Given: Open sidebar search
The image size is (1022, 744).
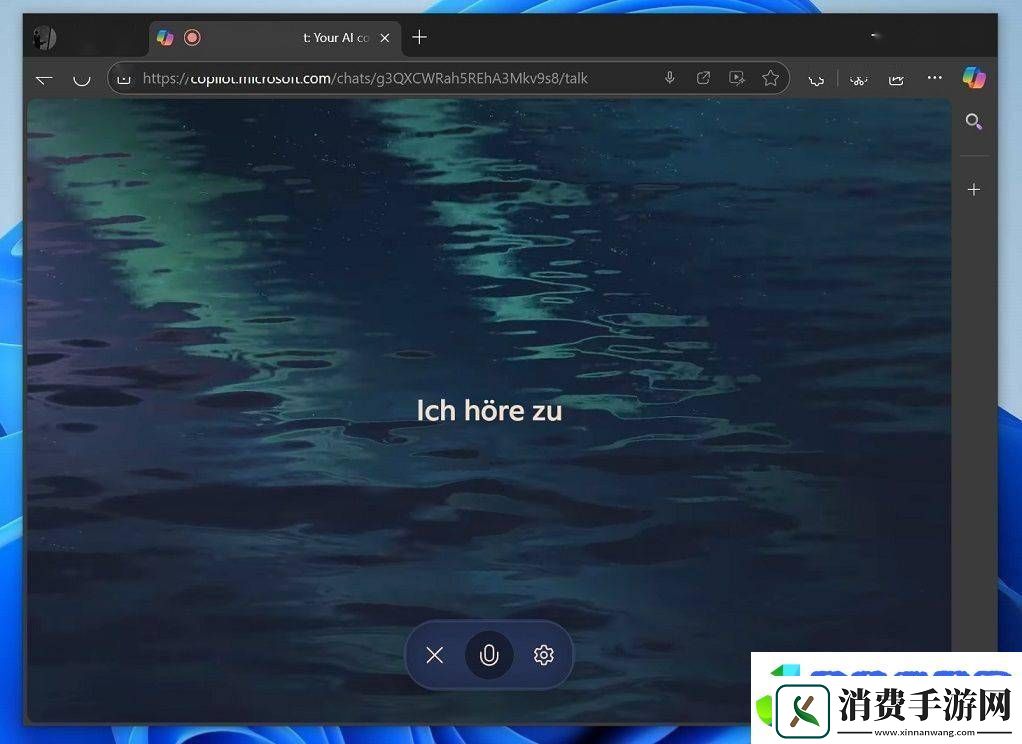Looking at the screenshot, I should (973, 122).
